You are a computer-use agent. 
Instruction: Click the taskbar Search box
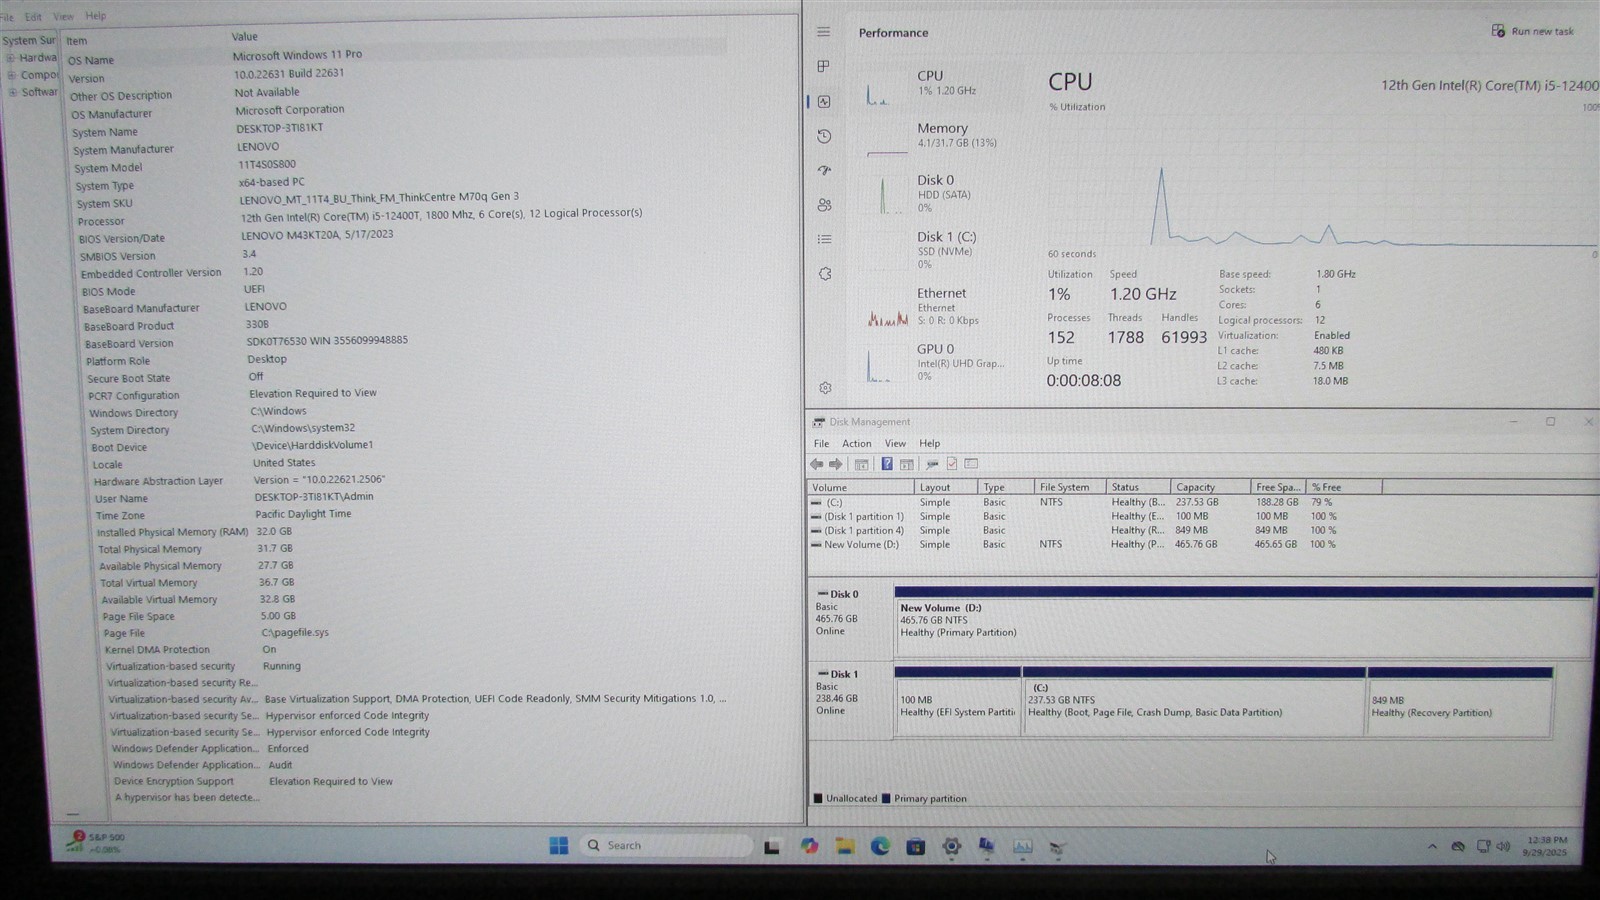pos(667,846)
